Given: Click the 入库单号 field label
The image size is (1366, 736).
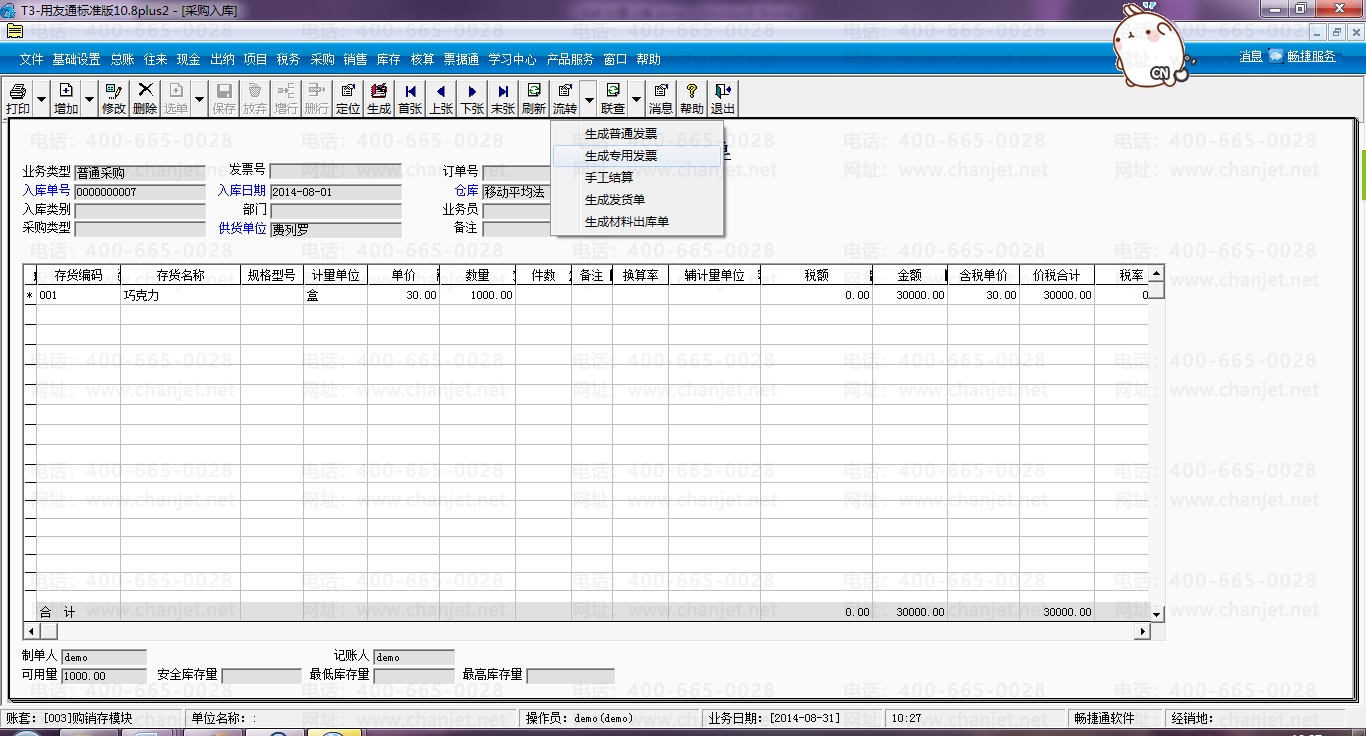Looking at the screenshot, I should pos(46,191).
